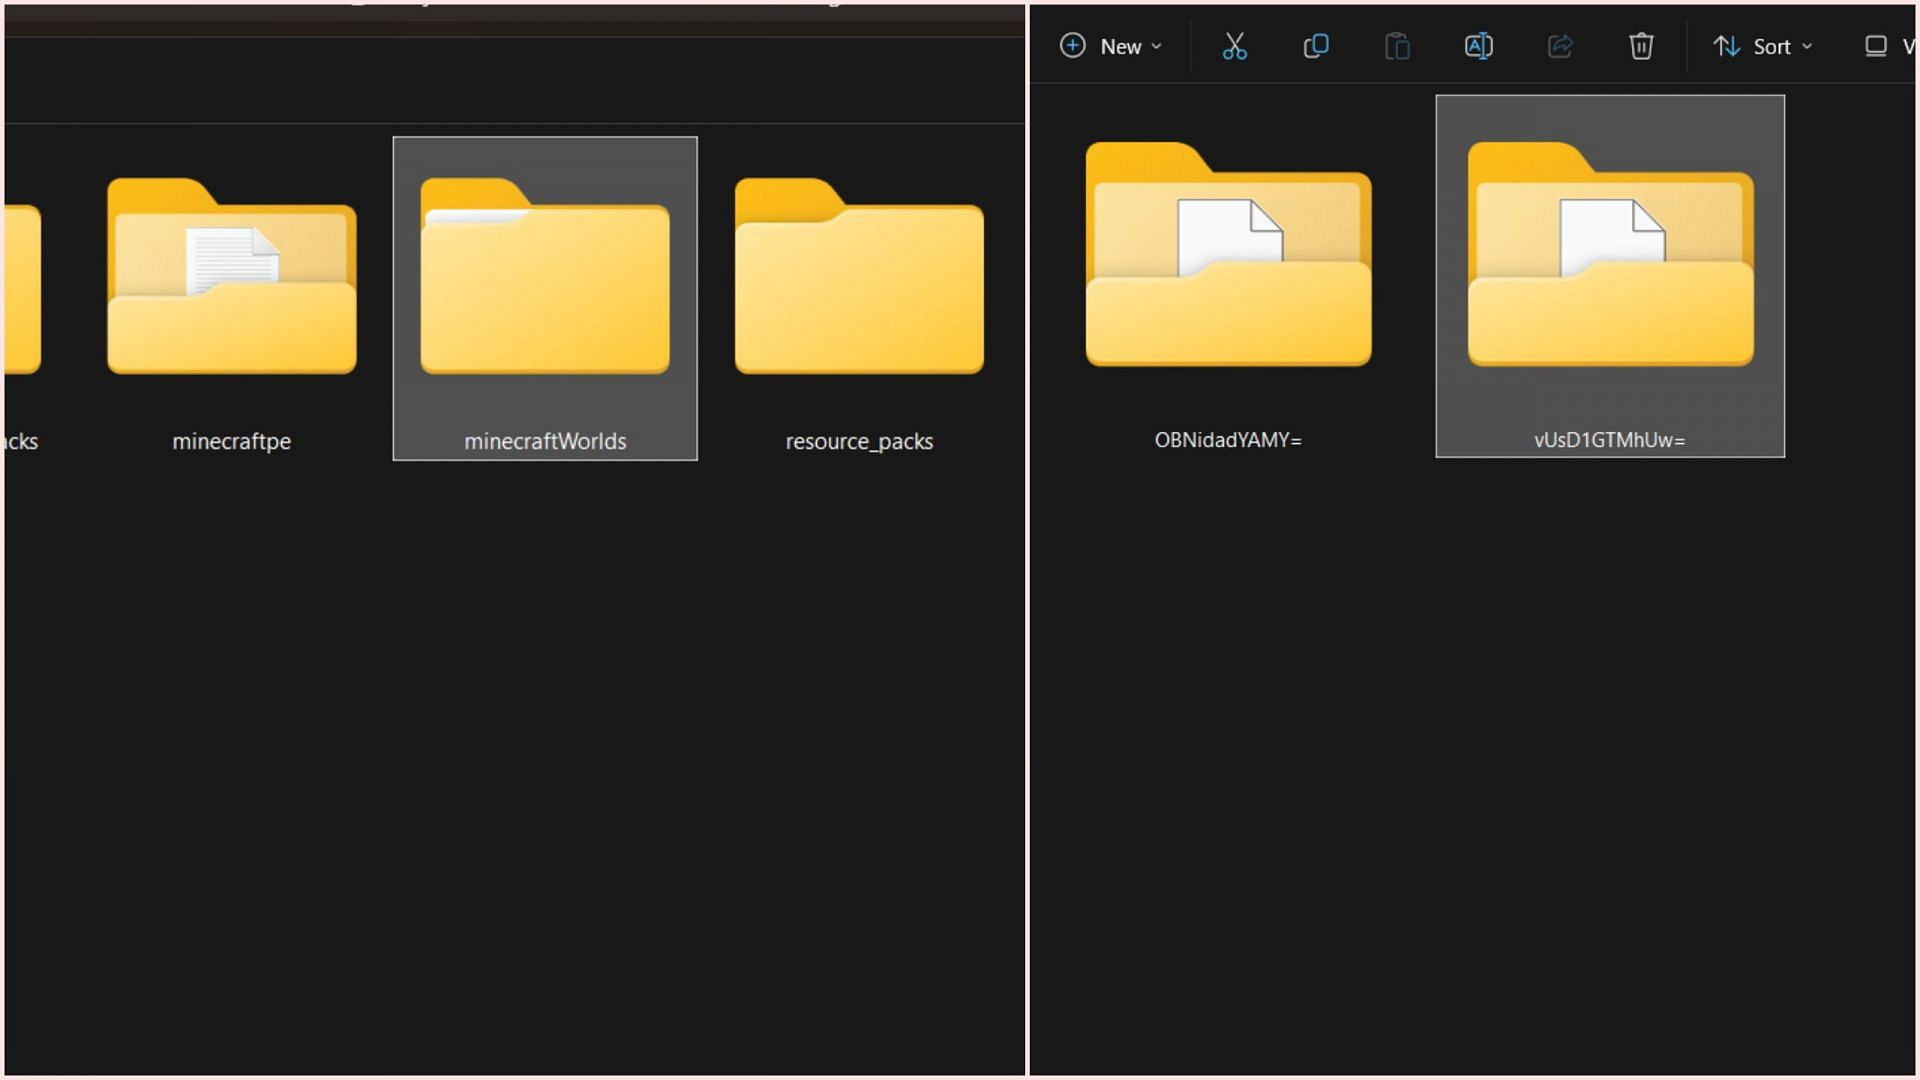Click New to create item

point(1108,46)
